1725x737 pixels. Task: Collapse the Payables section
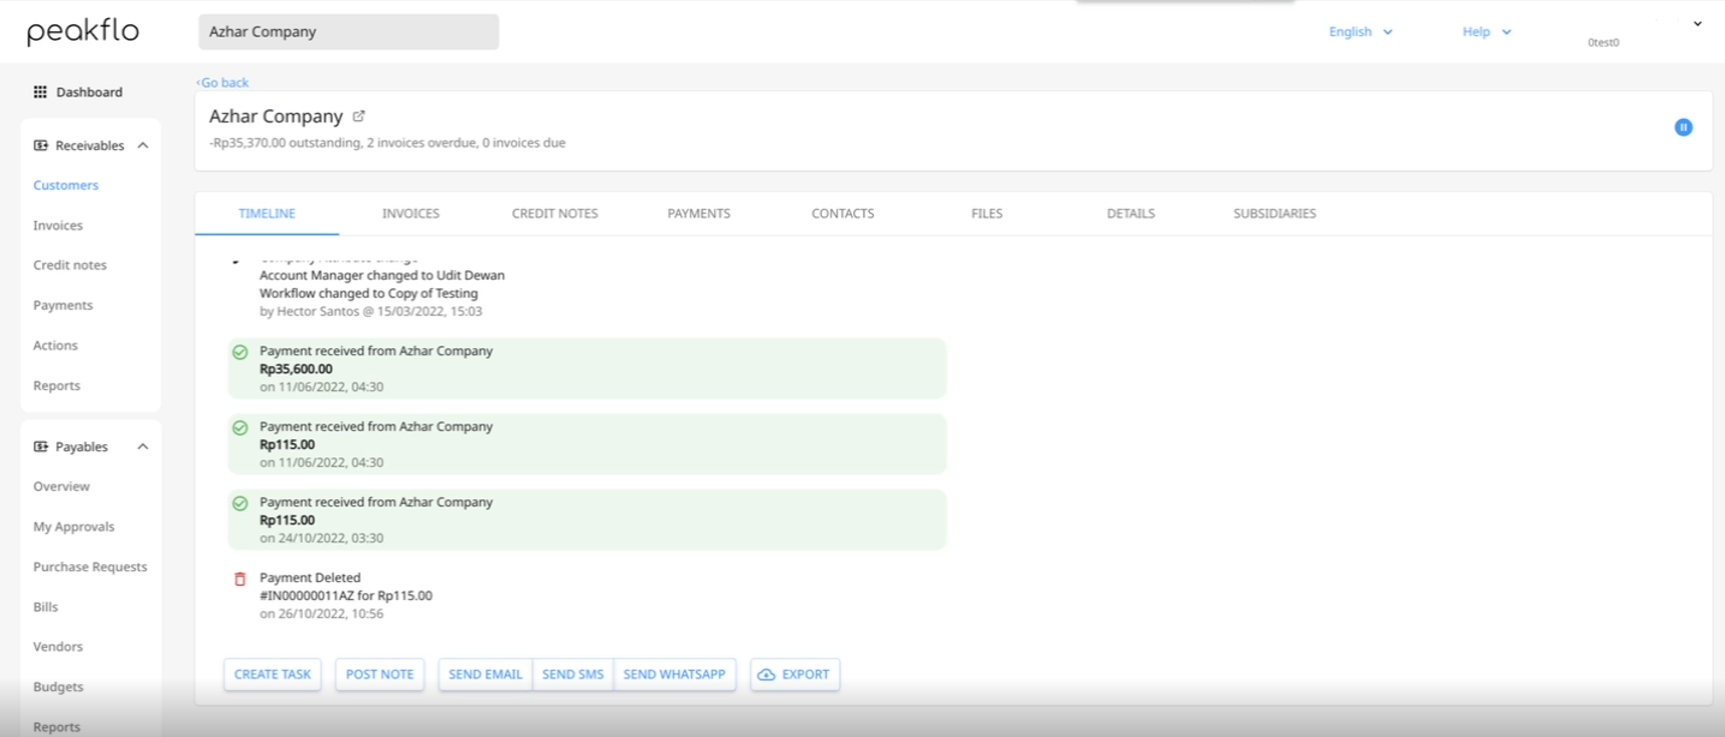(x=143, y=446)
